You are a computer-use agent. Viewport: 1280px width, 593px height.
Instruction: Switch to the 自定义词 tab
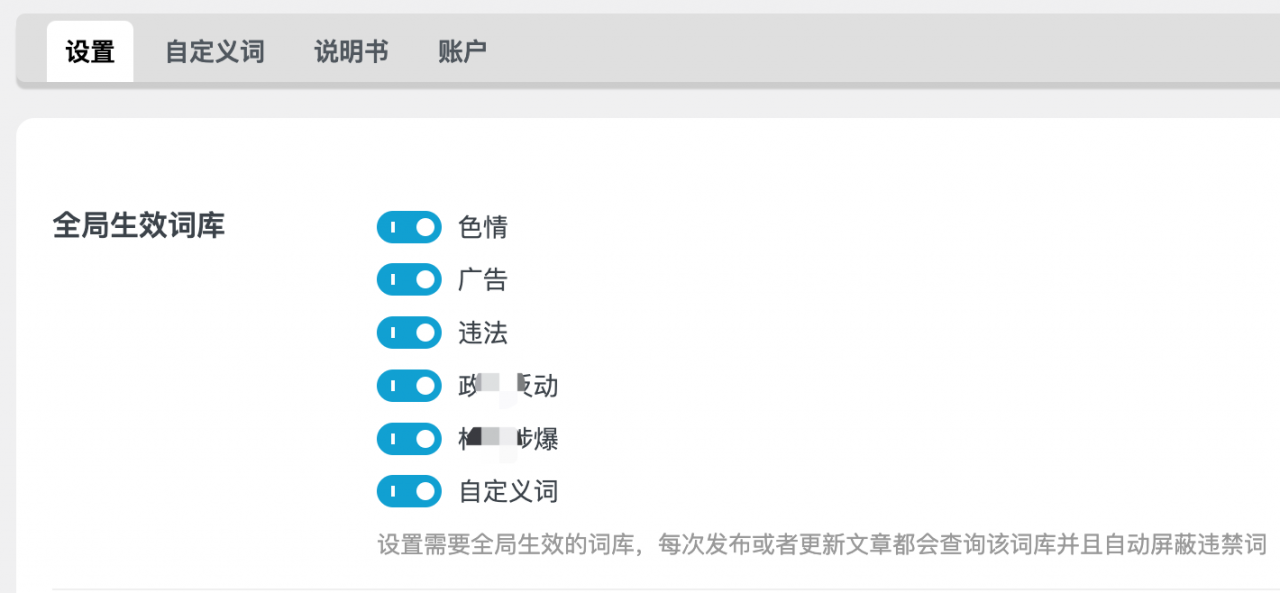pyautogui.click(x=213, y=51)
